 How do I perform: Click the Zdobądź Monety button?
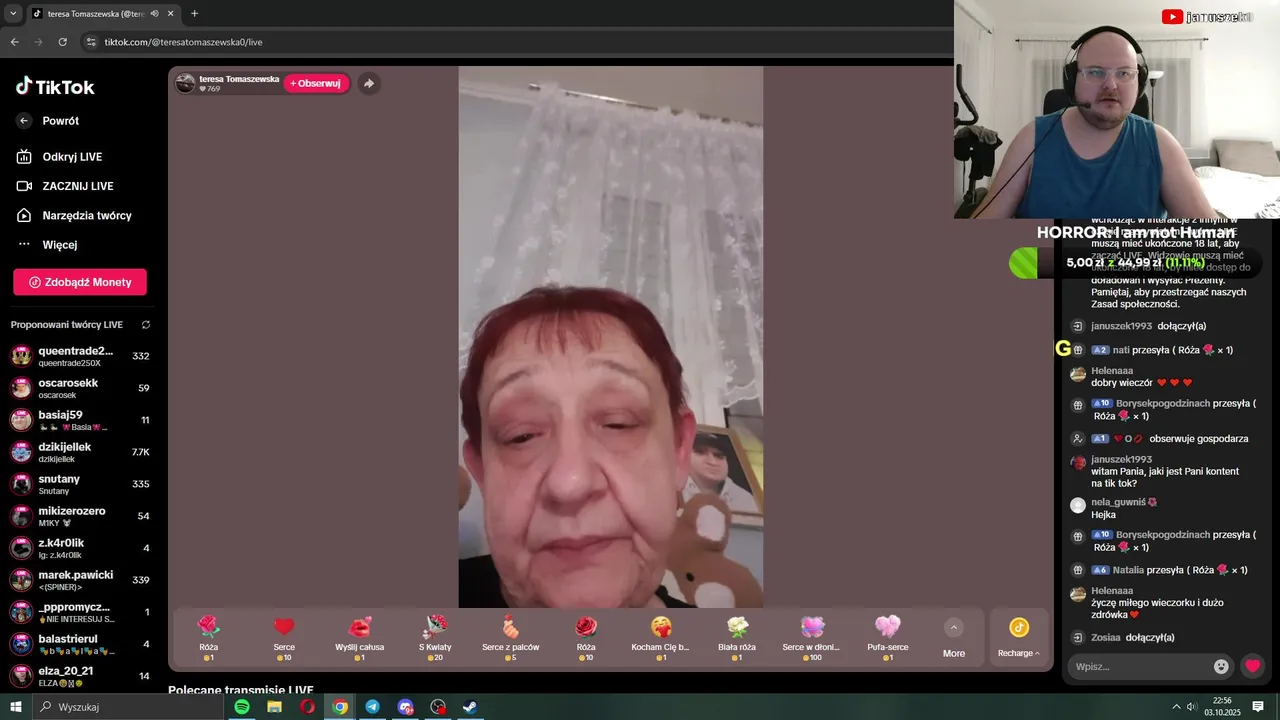click(80, 282)
